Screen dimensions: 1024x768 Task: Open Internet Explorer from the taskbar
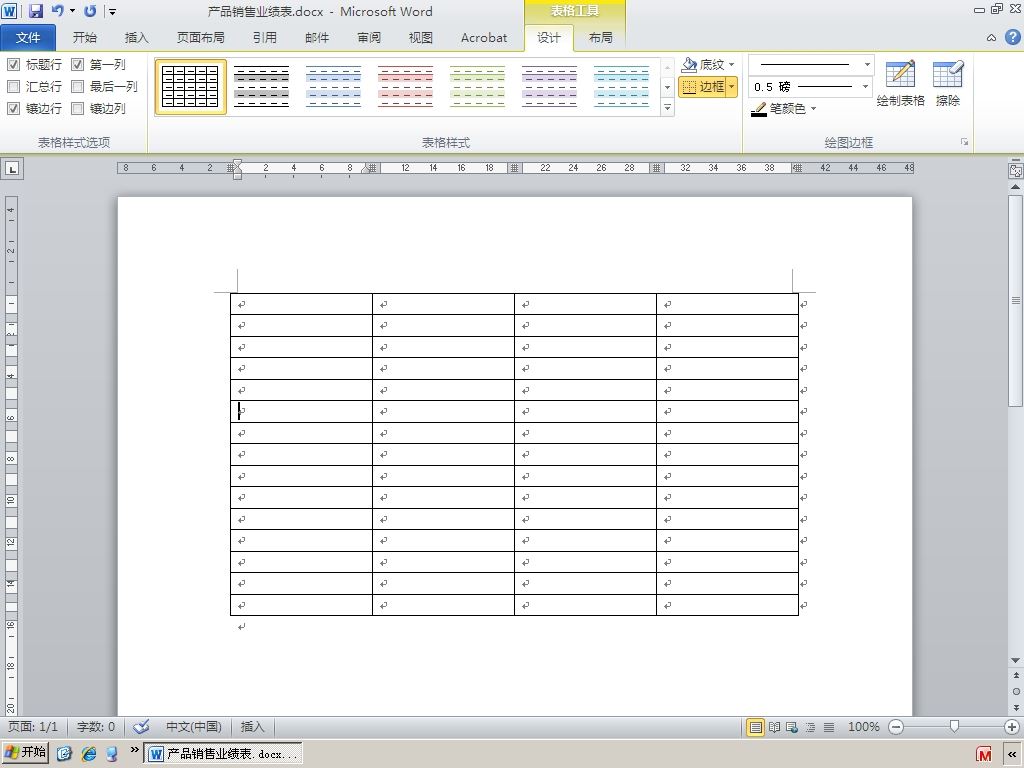tap(89, 754)
